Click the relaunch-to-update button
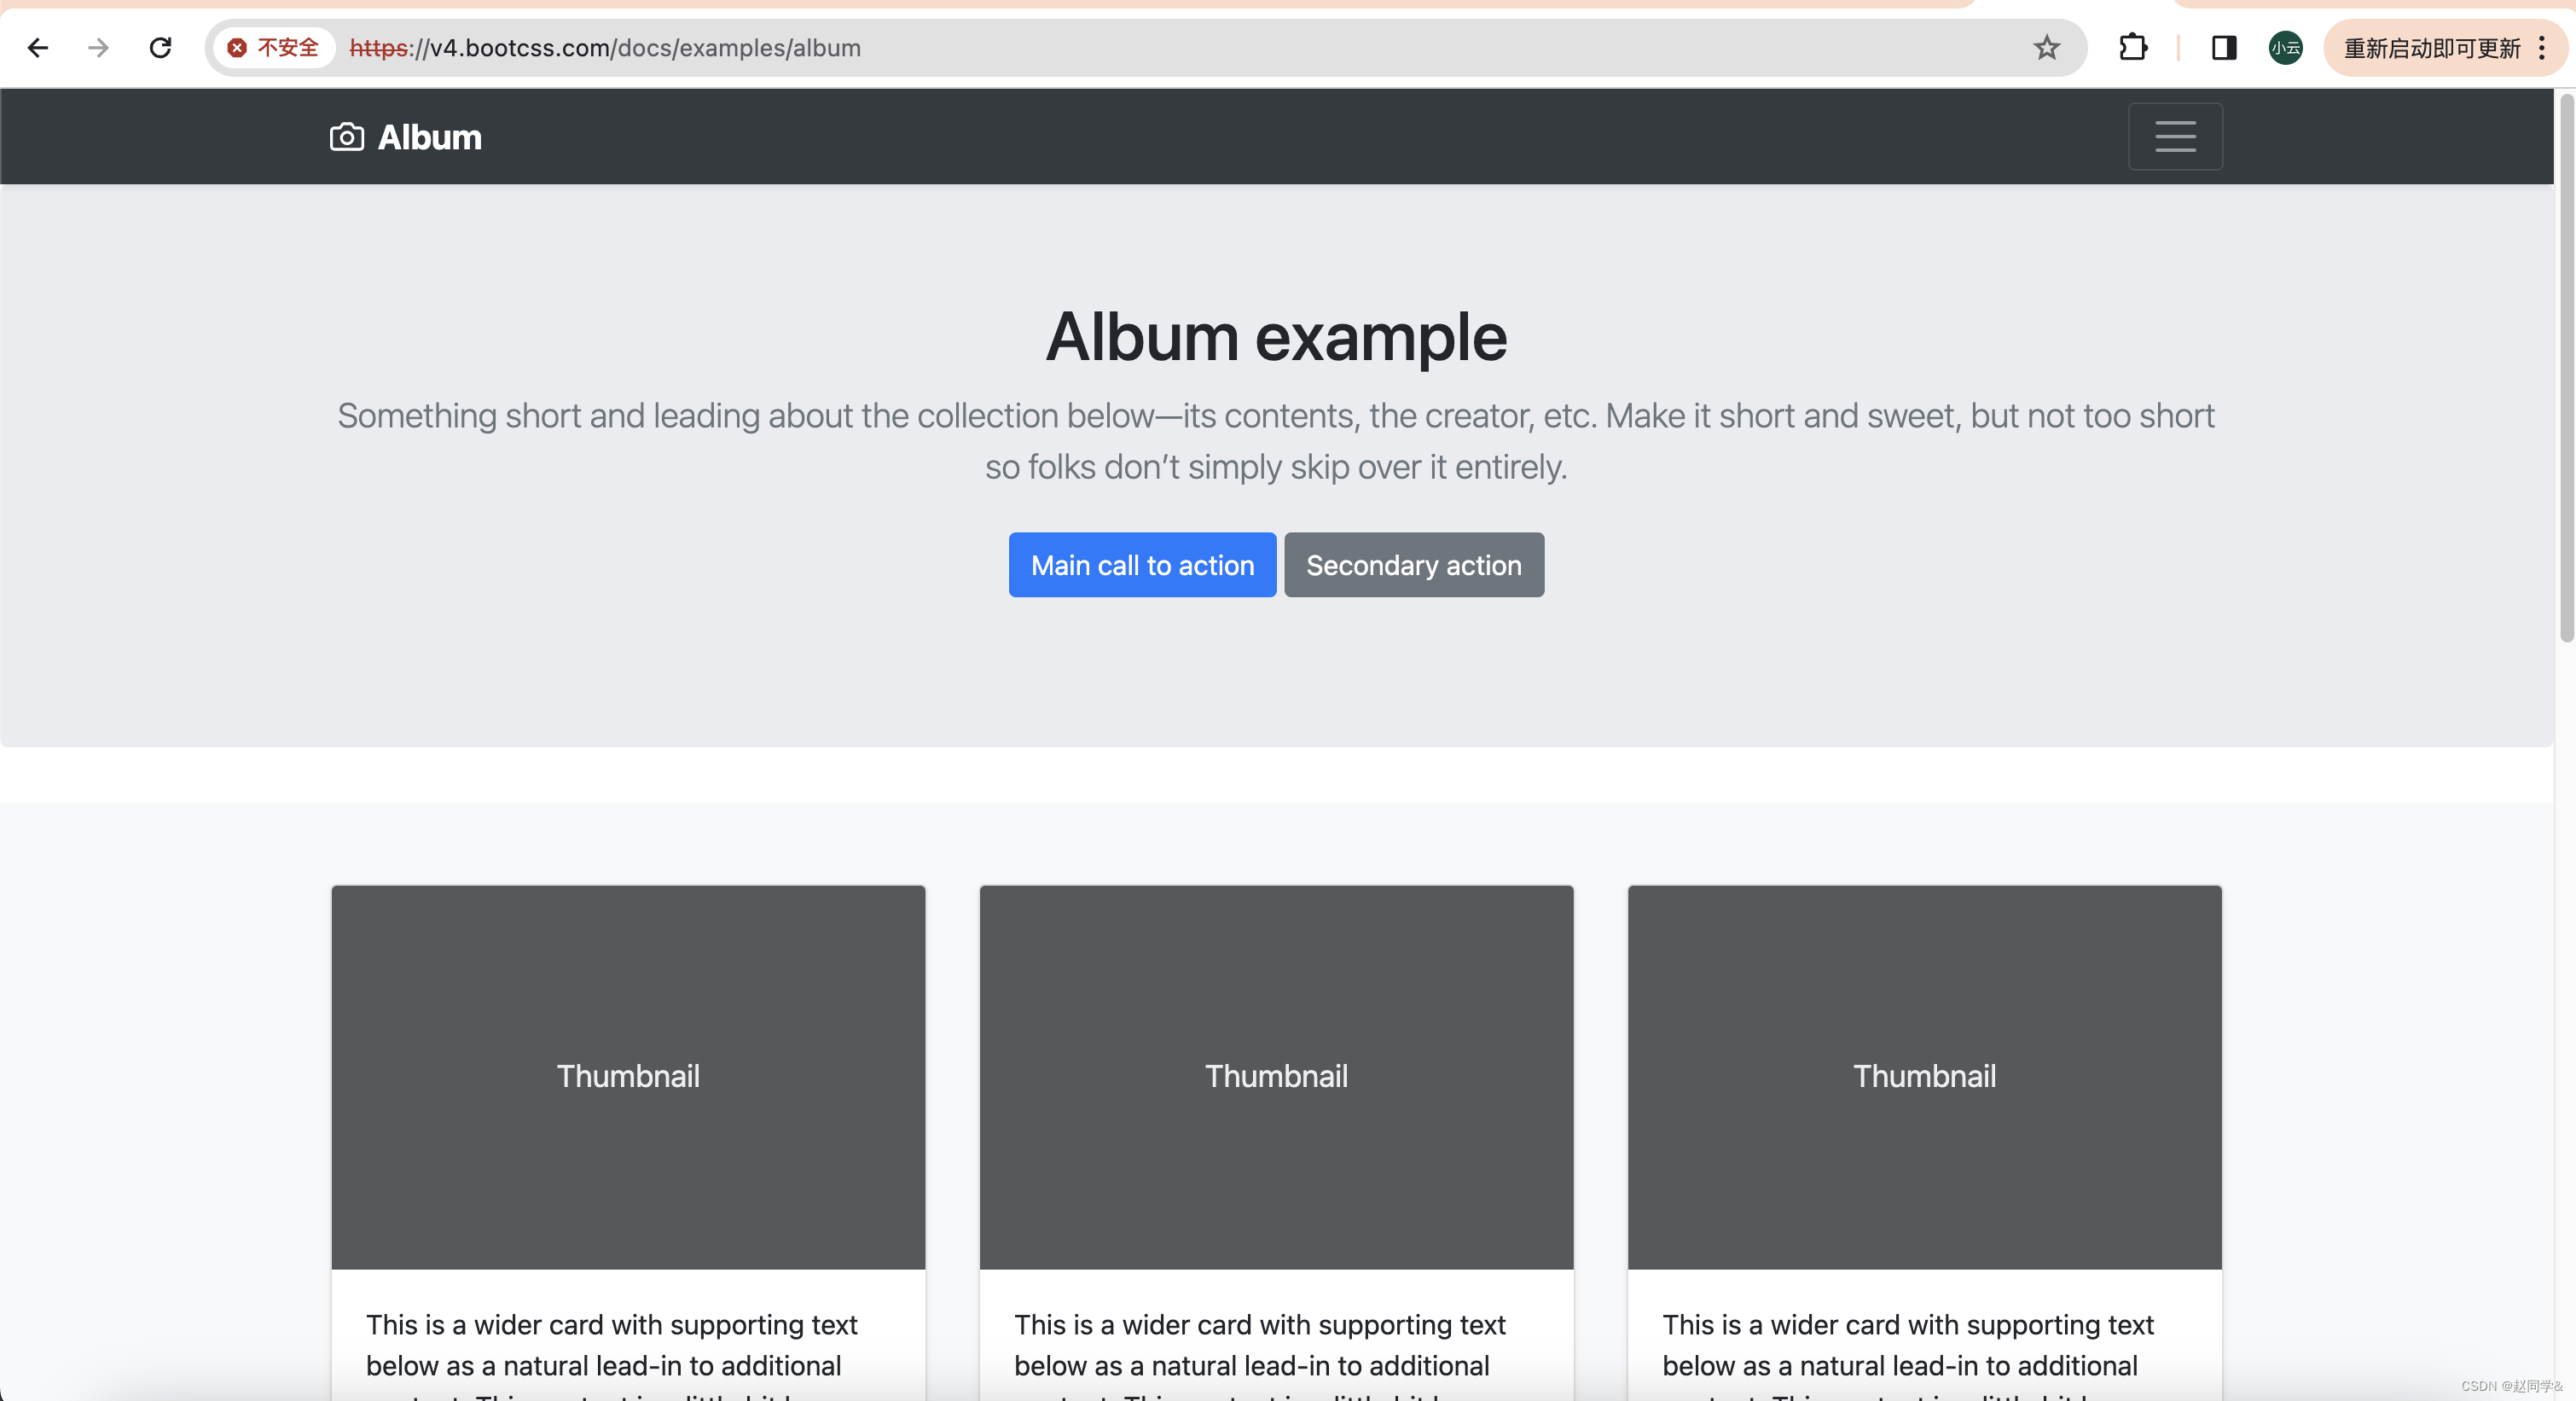Image resolution: width=2576 pixels, height=1401 pixels. (x=2430, y=48)
